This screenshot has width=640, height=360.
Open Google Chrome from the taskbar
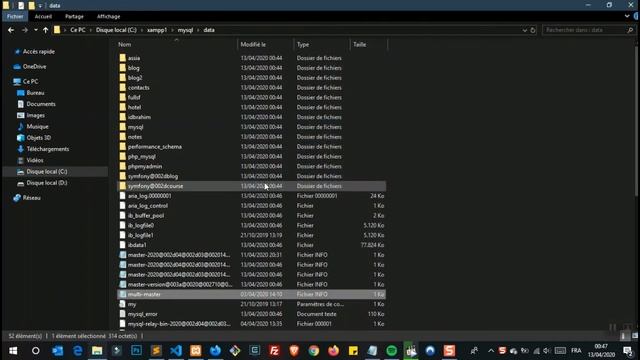click(313, 351)
